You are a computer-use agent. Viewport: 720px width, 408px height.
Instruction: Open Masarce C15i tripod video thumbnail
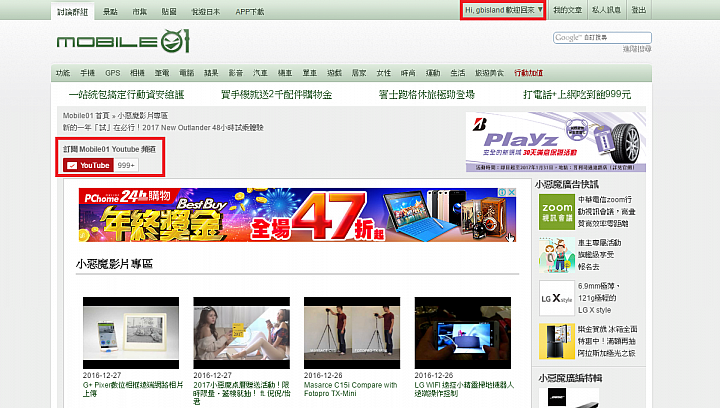pyautogui.click(x=352, y=333)
